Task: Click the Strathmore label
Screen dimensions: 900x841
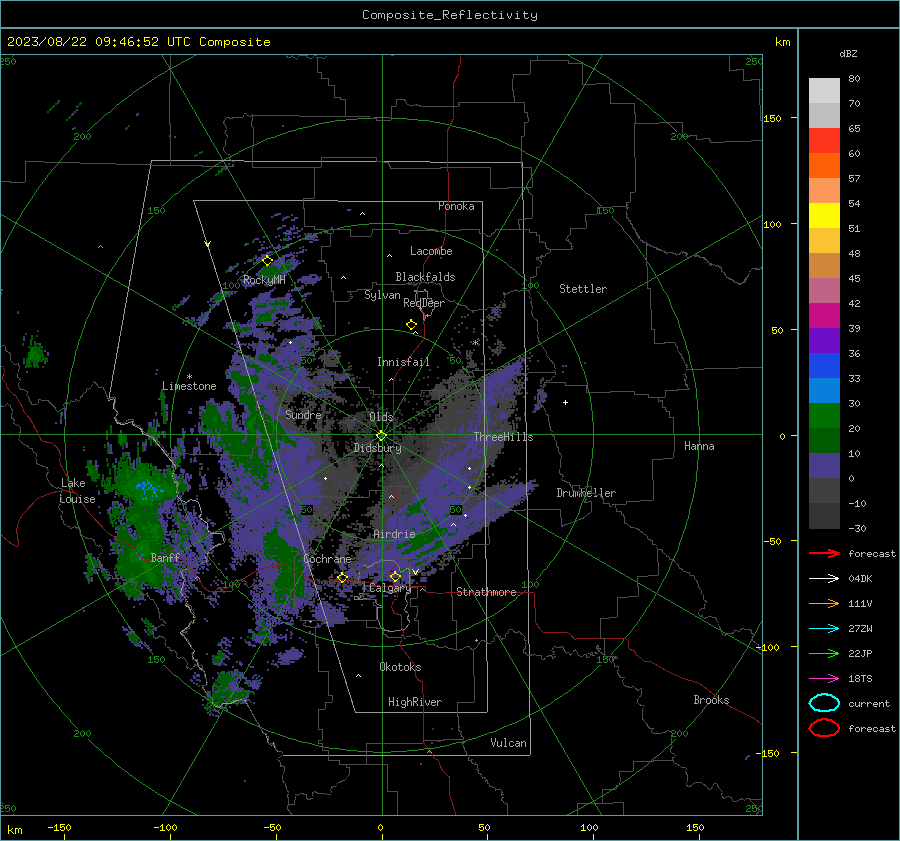Action: click(486, 592)
